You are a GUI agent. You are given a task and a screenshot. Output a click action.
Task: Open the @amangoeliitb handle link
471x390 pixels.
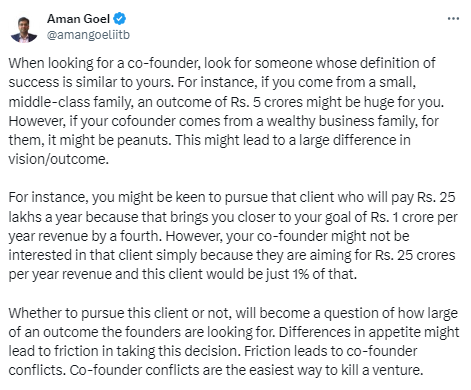[x=88, y=35]
